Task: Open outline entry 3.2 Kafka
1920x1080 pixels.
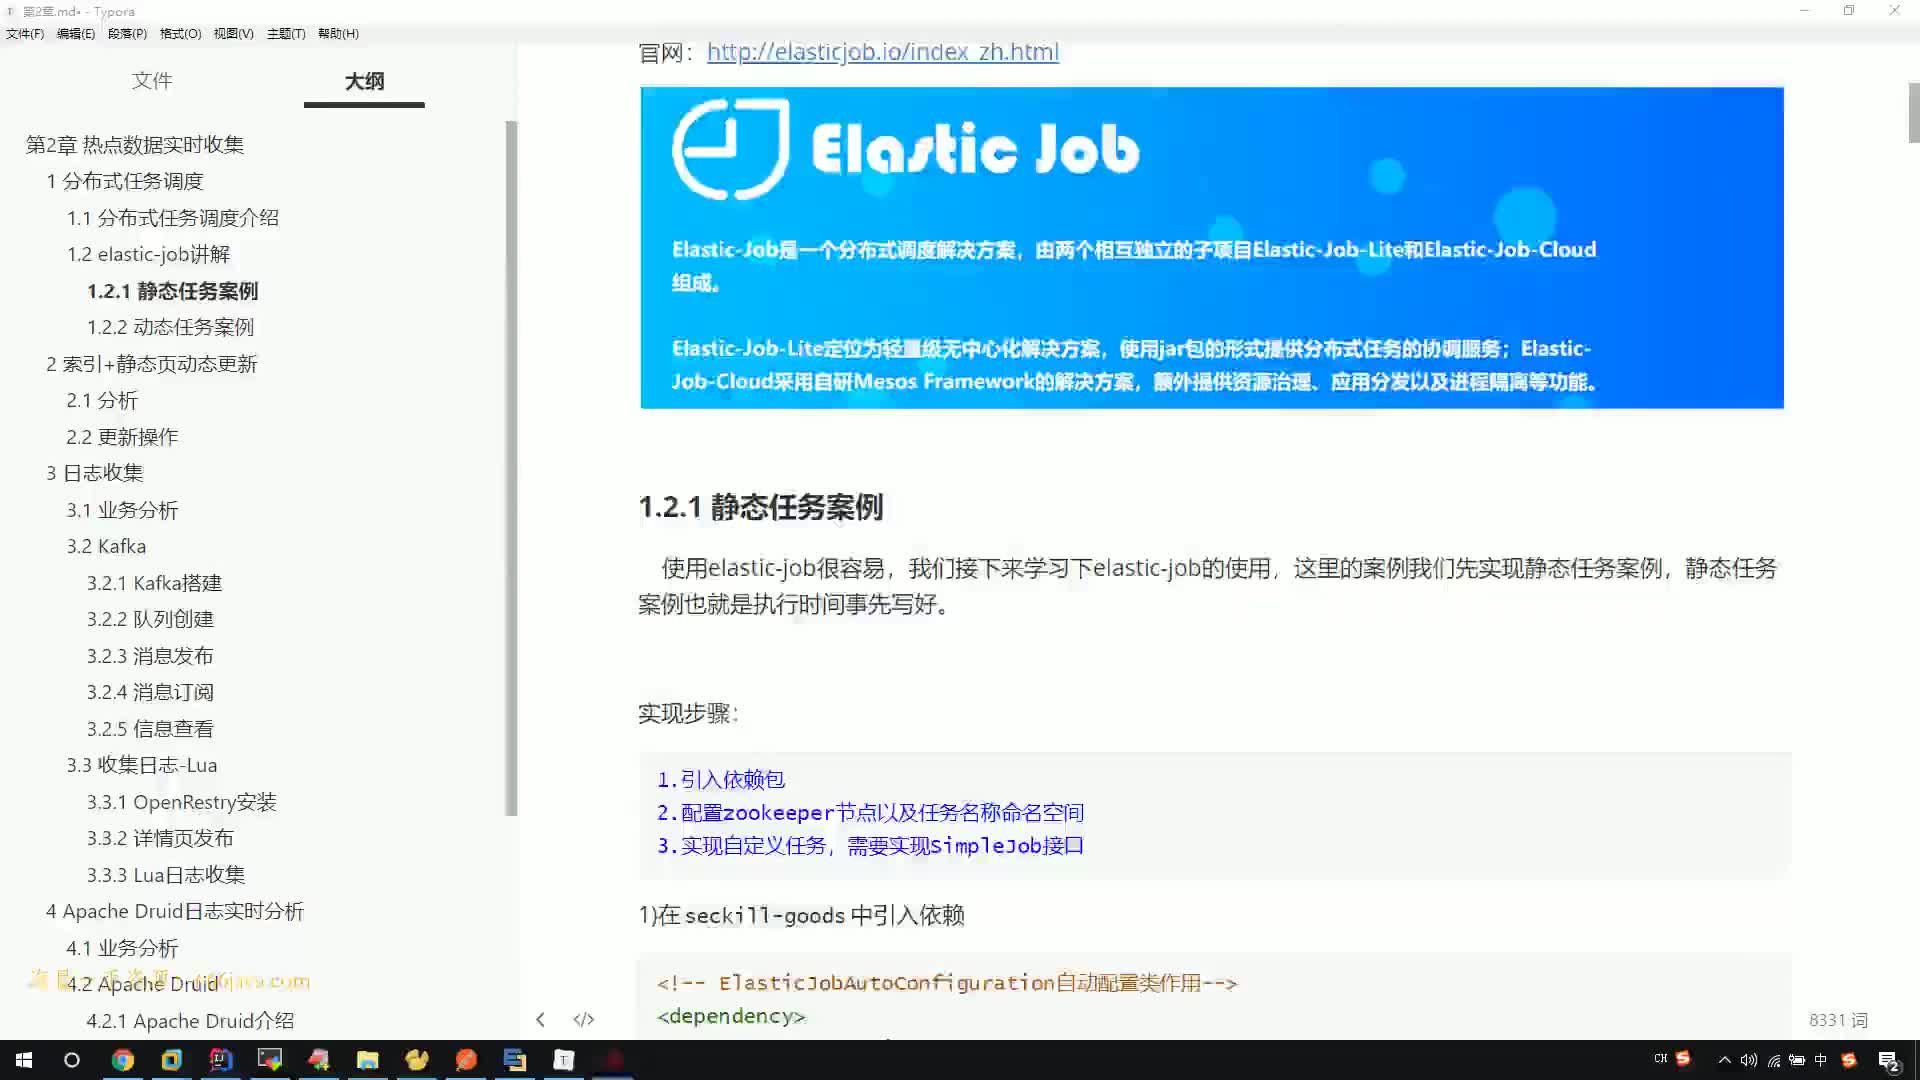Action: tap(106, 546)
